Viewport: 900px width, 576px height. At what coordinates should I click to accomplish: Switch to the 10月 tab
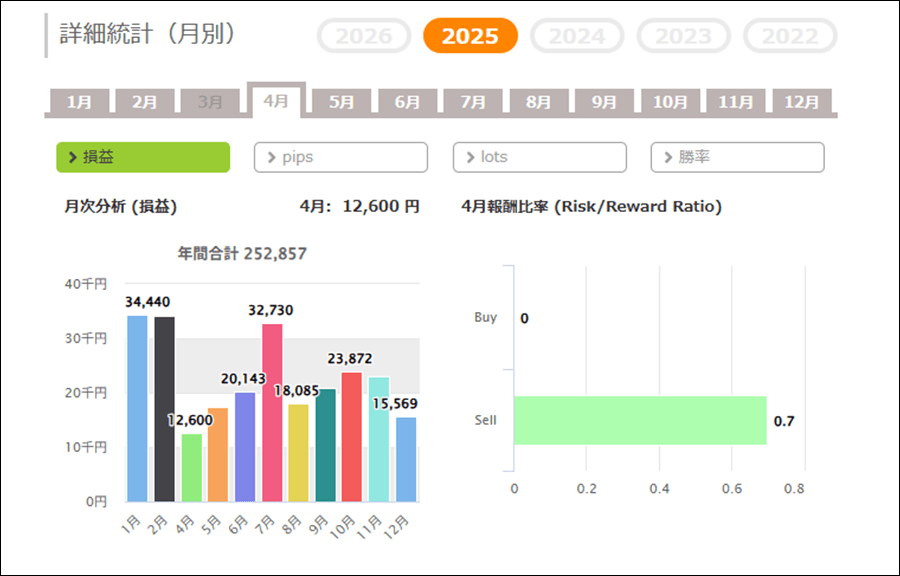670,102
